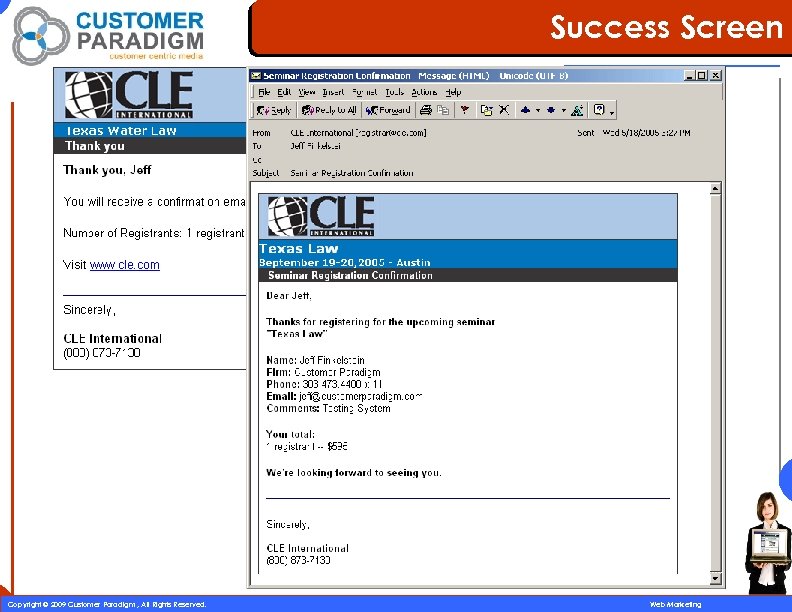
Task: Click the Subject line 'Seminar Registration Confirmation'
Action: [x=352, y=173]
